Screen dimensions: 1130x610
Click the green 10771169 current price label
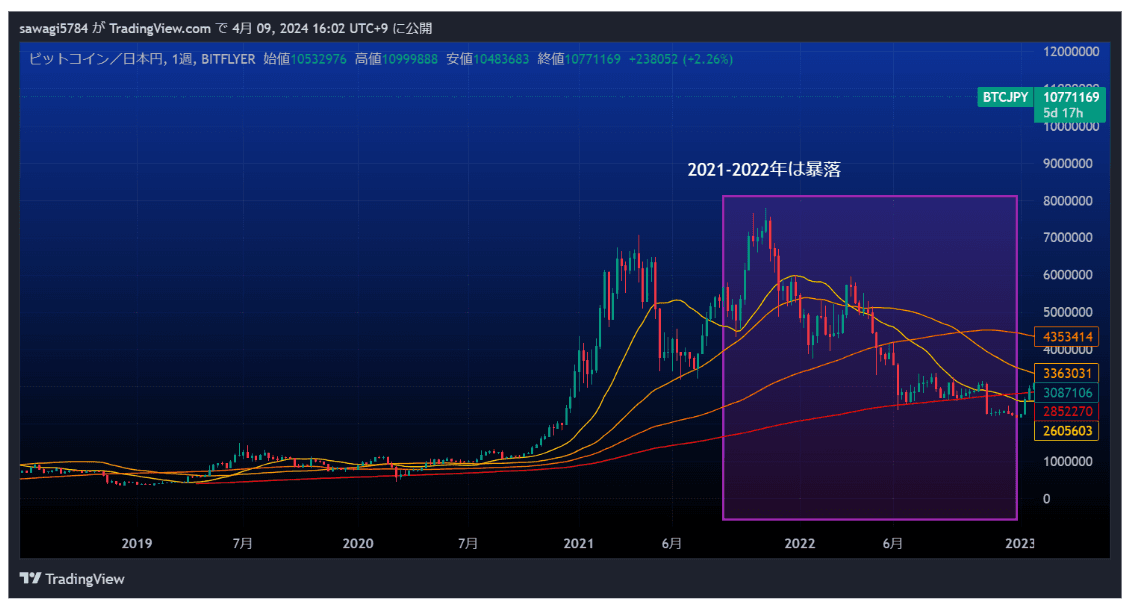[x=1071, y=97]
